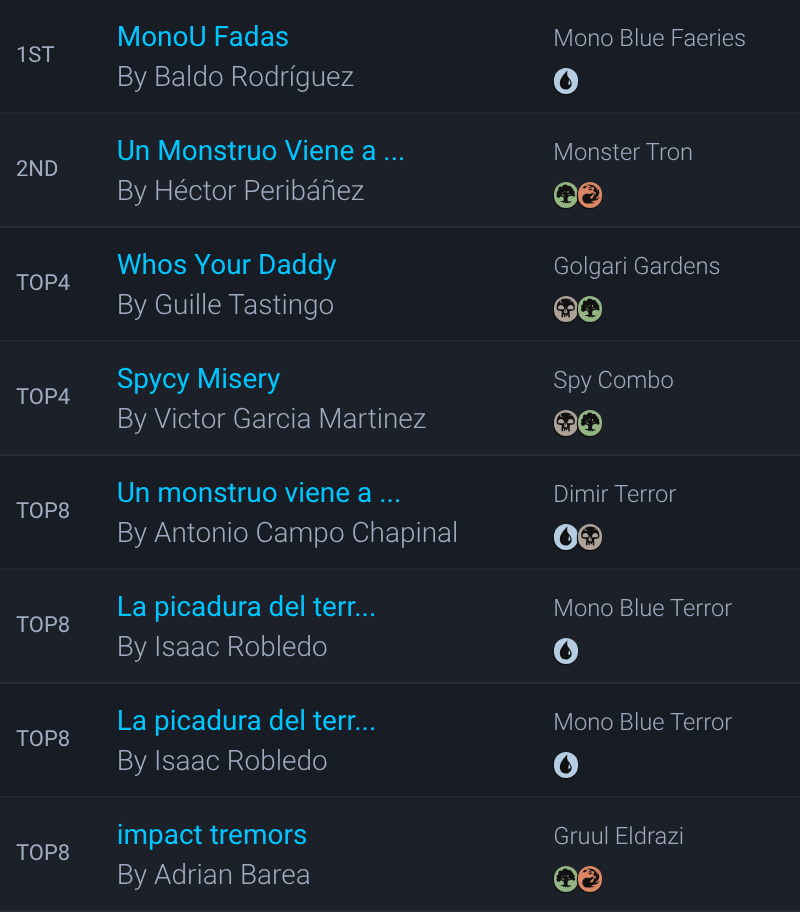Open 2ND place Un Monstruo Viene deck

260,151
